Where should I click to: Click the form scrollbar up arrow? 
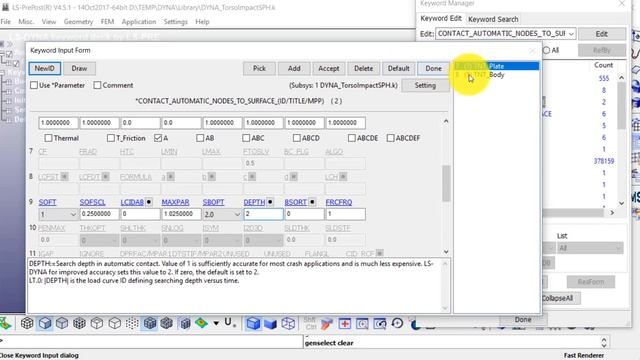pyautogui.click(x=446, y=121)
